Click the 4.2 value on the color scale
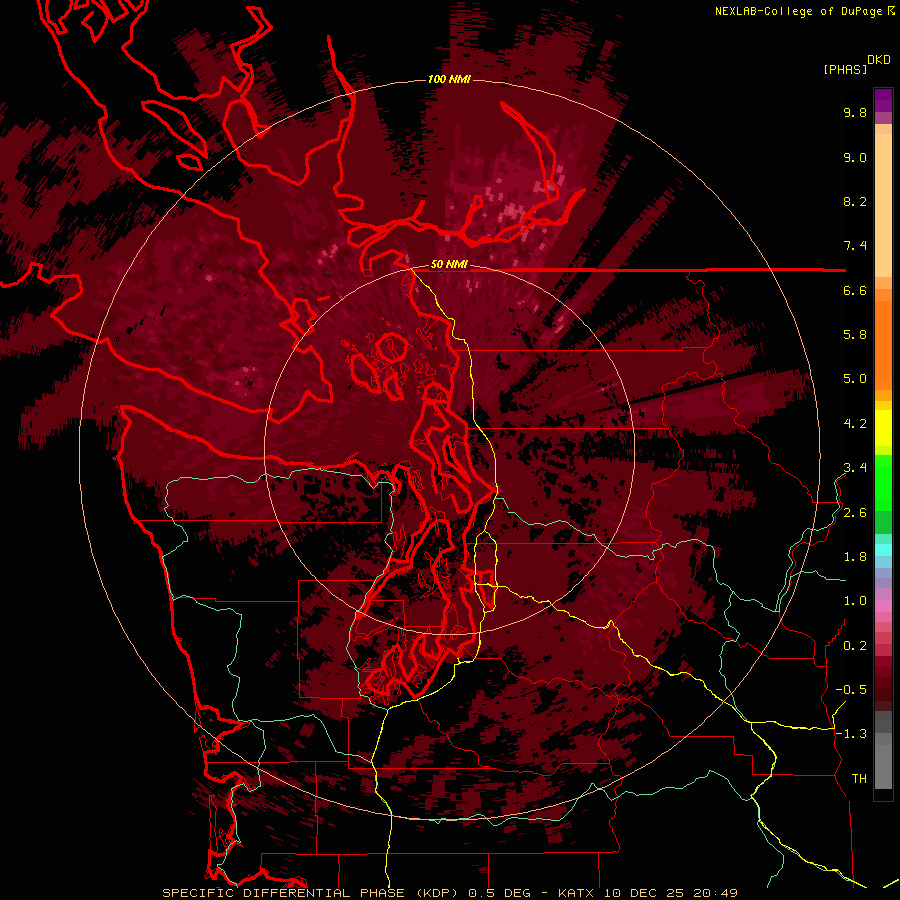900x900 pixels. [855, 424]
